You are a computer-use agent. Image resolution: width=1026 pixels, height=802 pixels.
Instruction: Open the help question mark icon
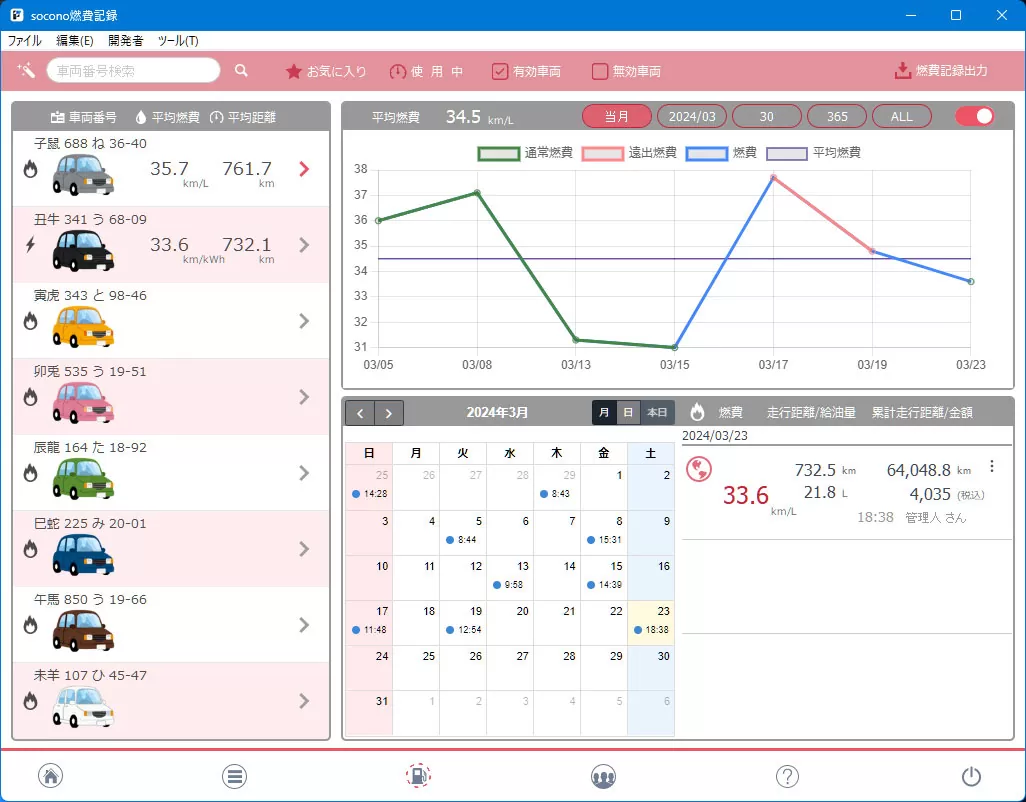(787, 776)
